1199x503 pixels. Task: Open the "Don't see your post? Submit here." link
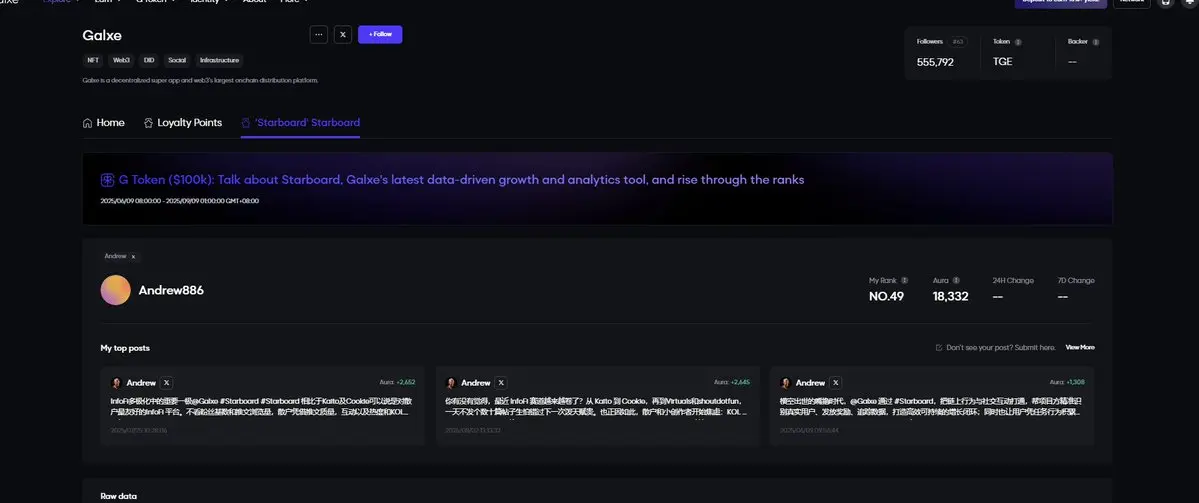pyautogui.click(x=1001, y=348)
